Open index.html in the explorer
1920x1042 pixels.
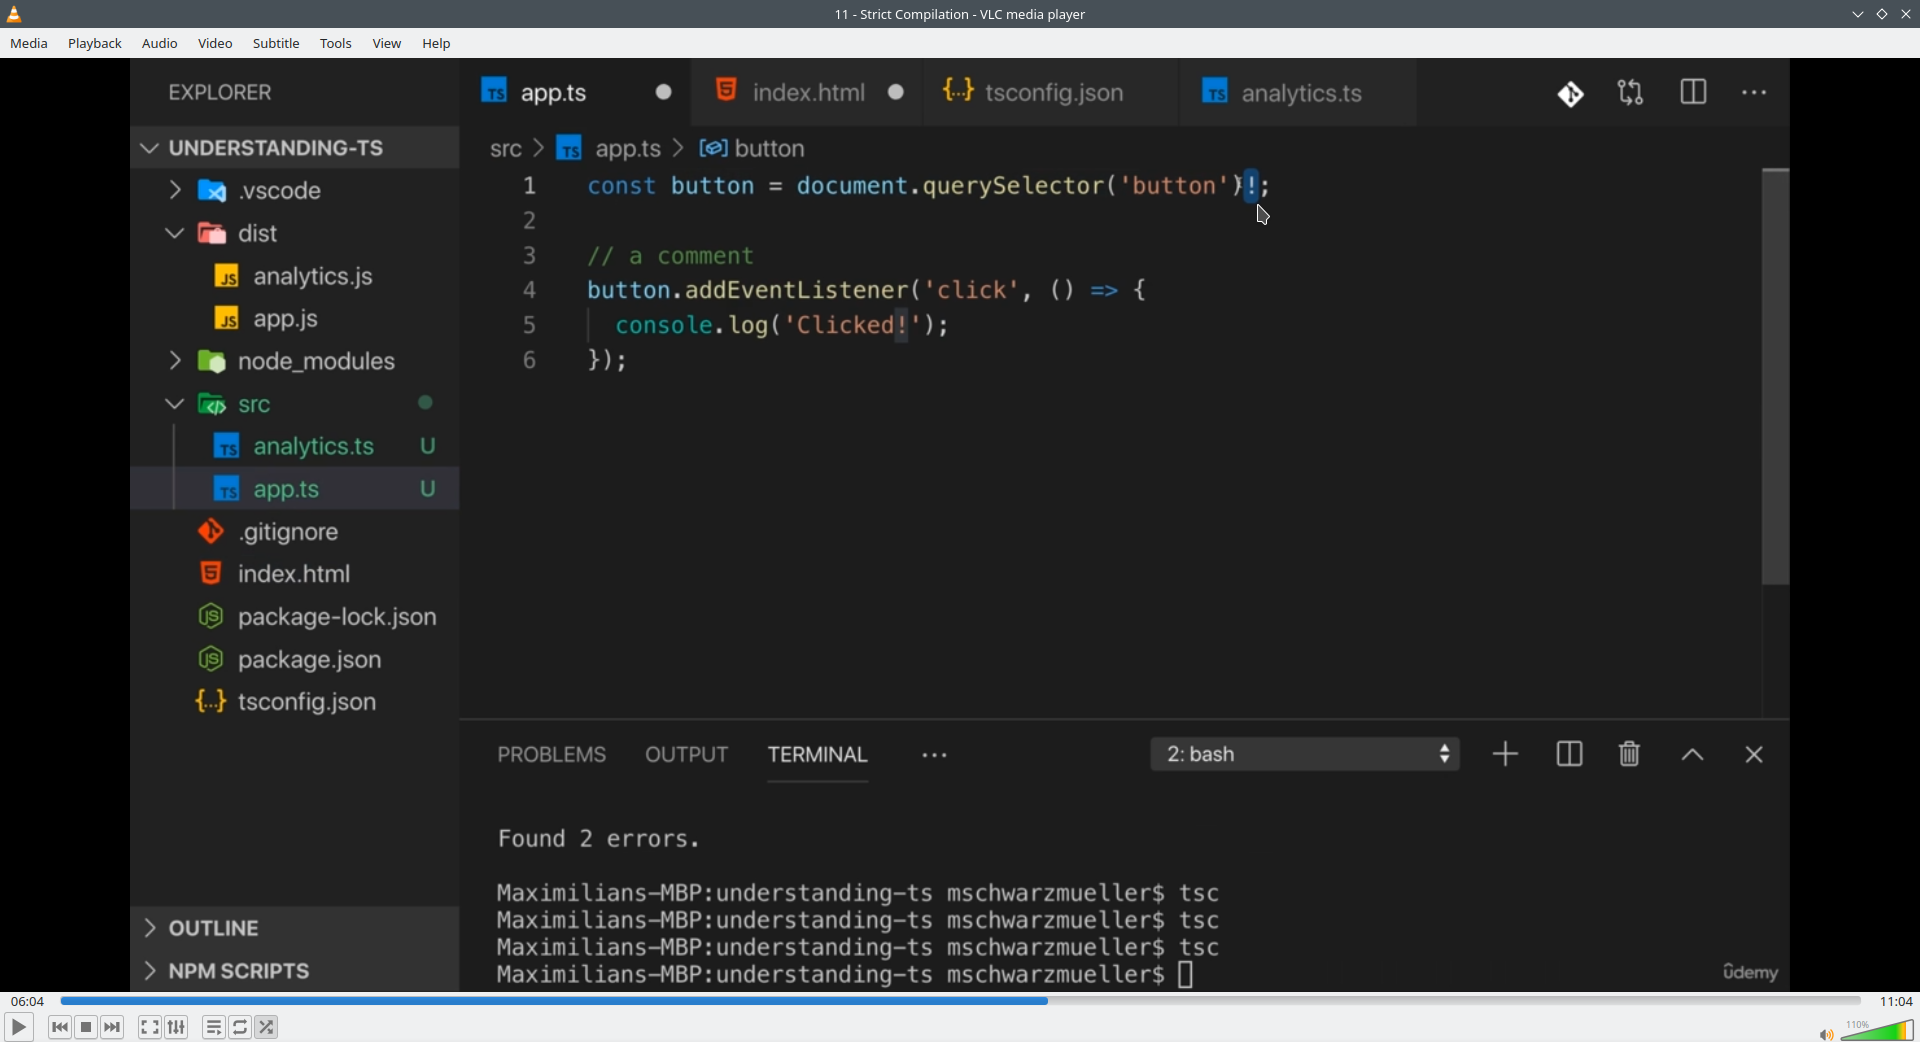point(295,574)
